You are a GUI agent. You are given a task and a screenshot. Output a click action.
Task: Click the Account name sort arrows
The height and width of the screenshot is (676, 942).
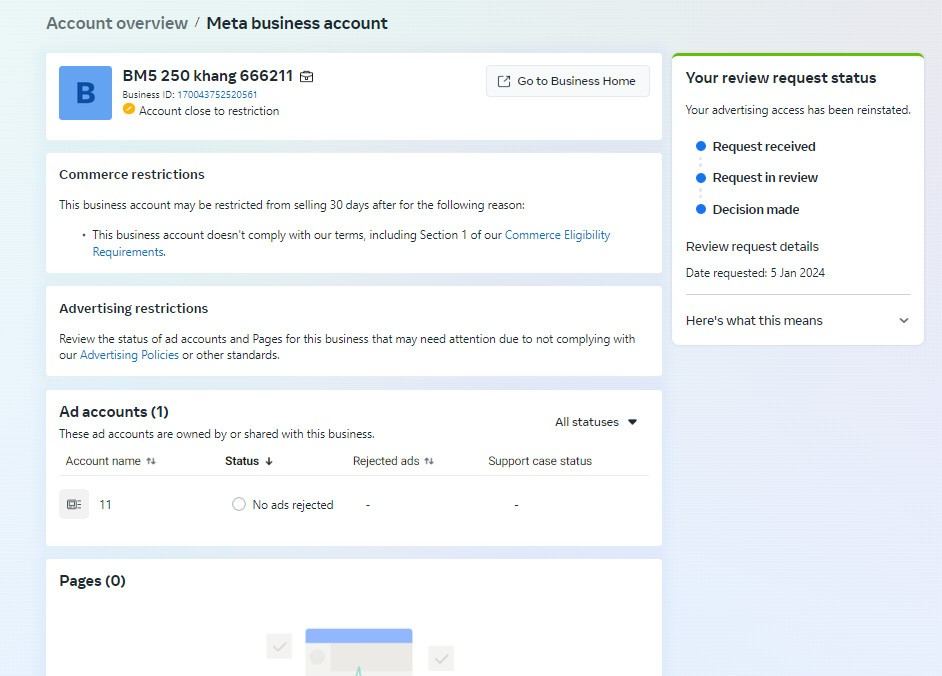[x=151, y=461]
